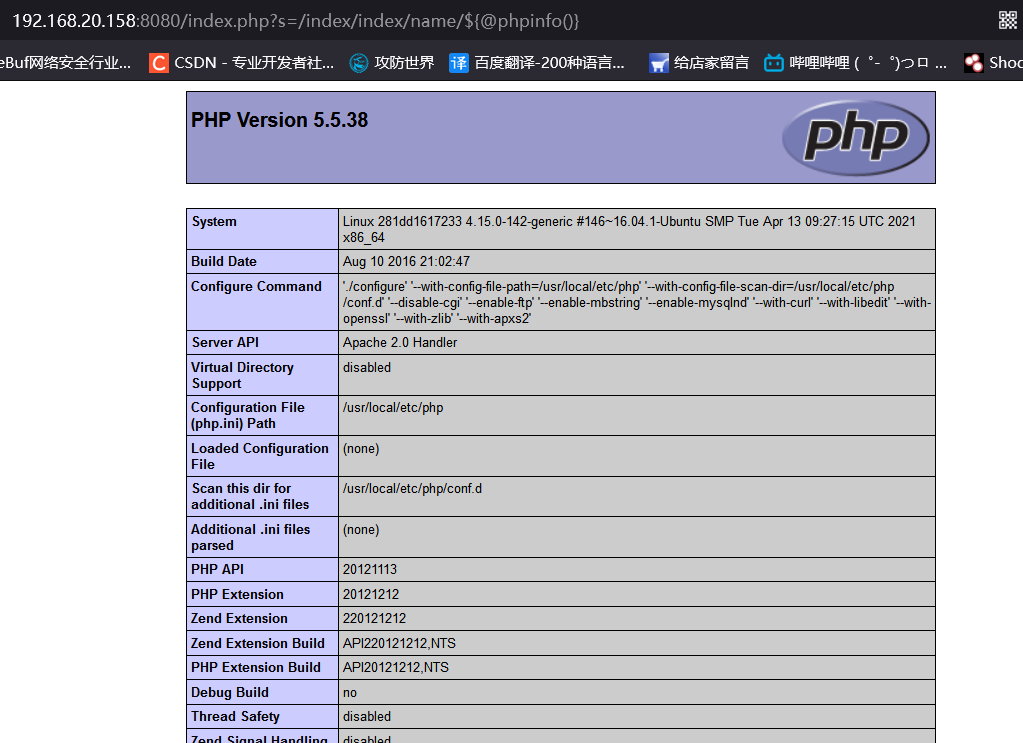Select Additional .ini files parsed label
The image size is (1023, 743).
(251, 537)
